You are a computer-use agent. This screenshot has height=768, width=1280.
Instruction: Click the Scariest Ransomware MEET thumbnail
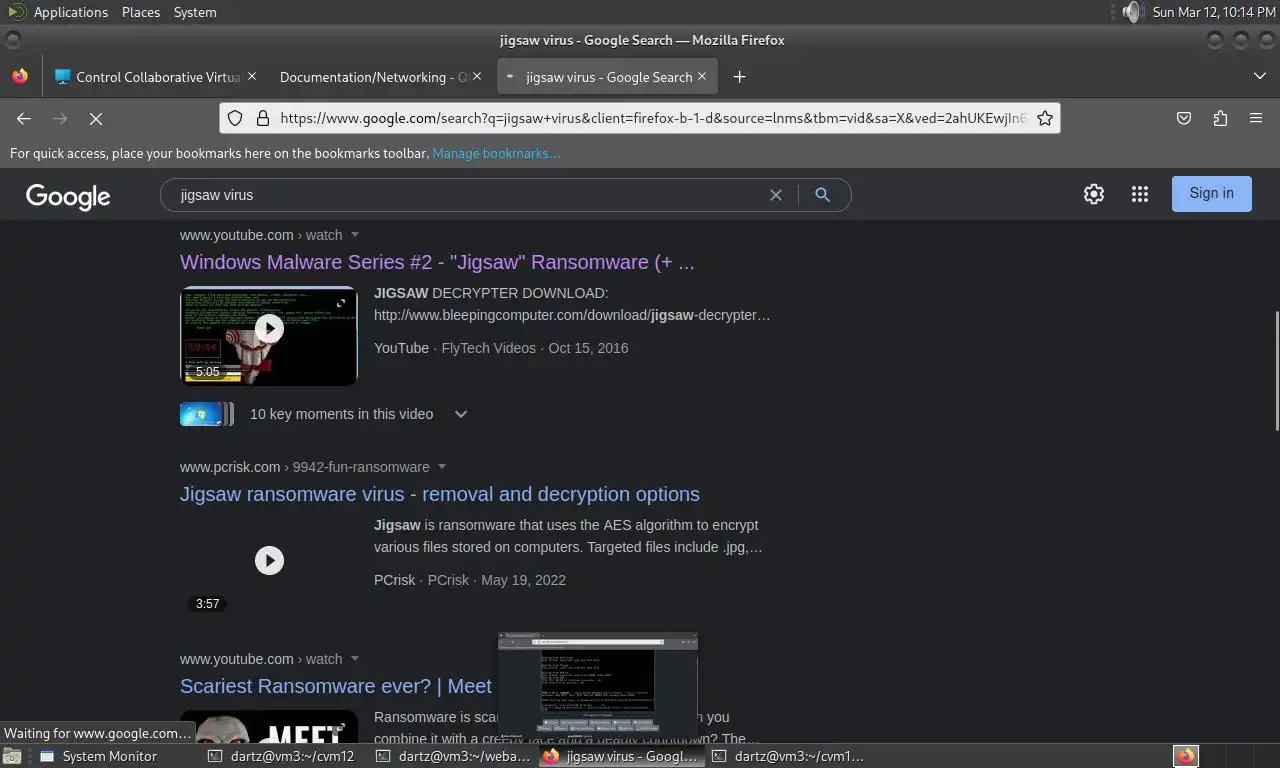(268, 727)
